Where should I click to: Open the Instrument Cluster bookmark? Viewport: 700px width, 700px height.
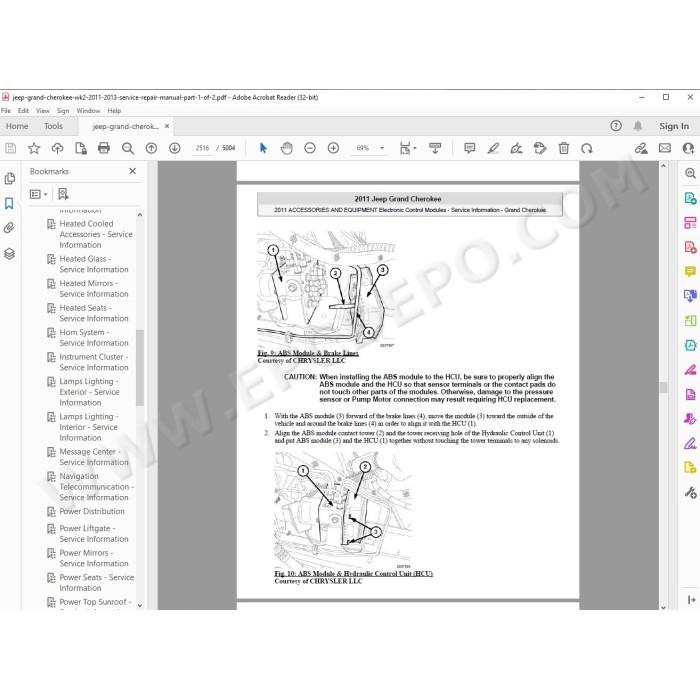(93, 362)
